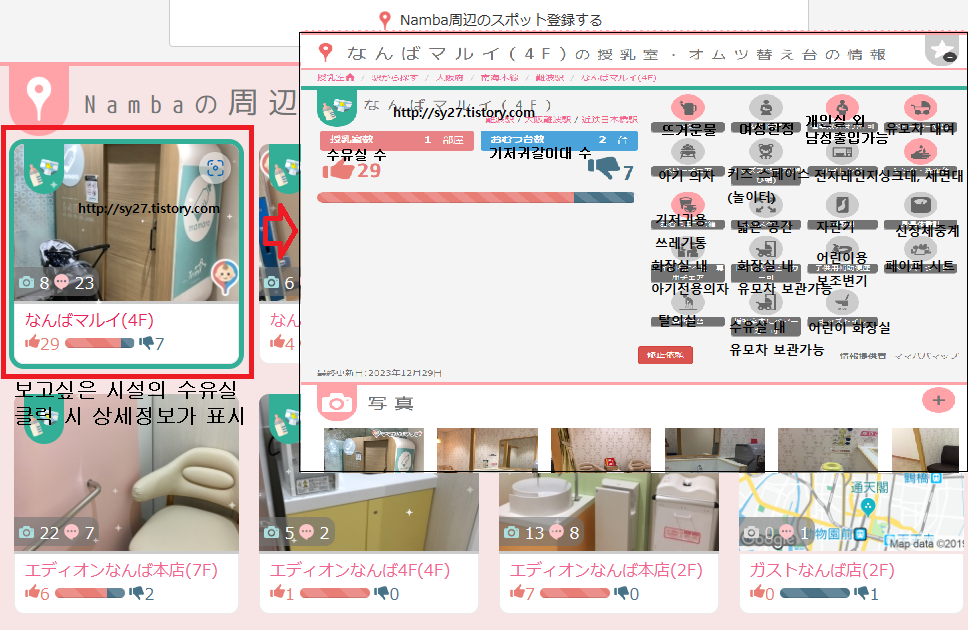Click the baby weight scale icon

[920, 205]
